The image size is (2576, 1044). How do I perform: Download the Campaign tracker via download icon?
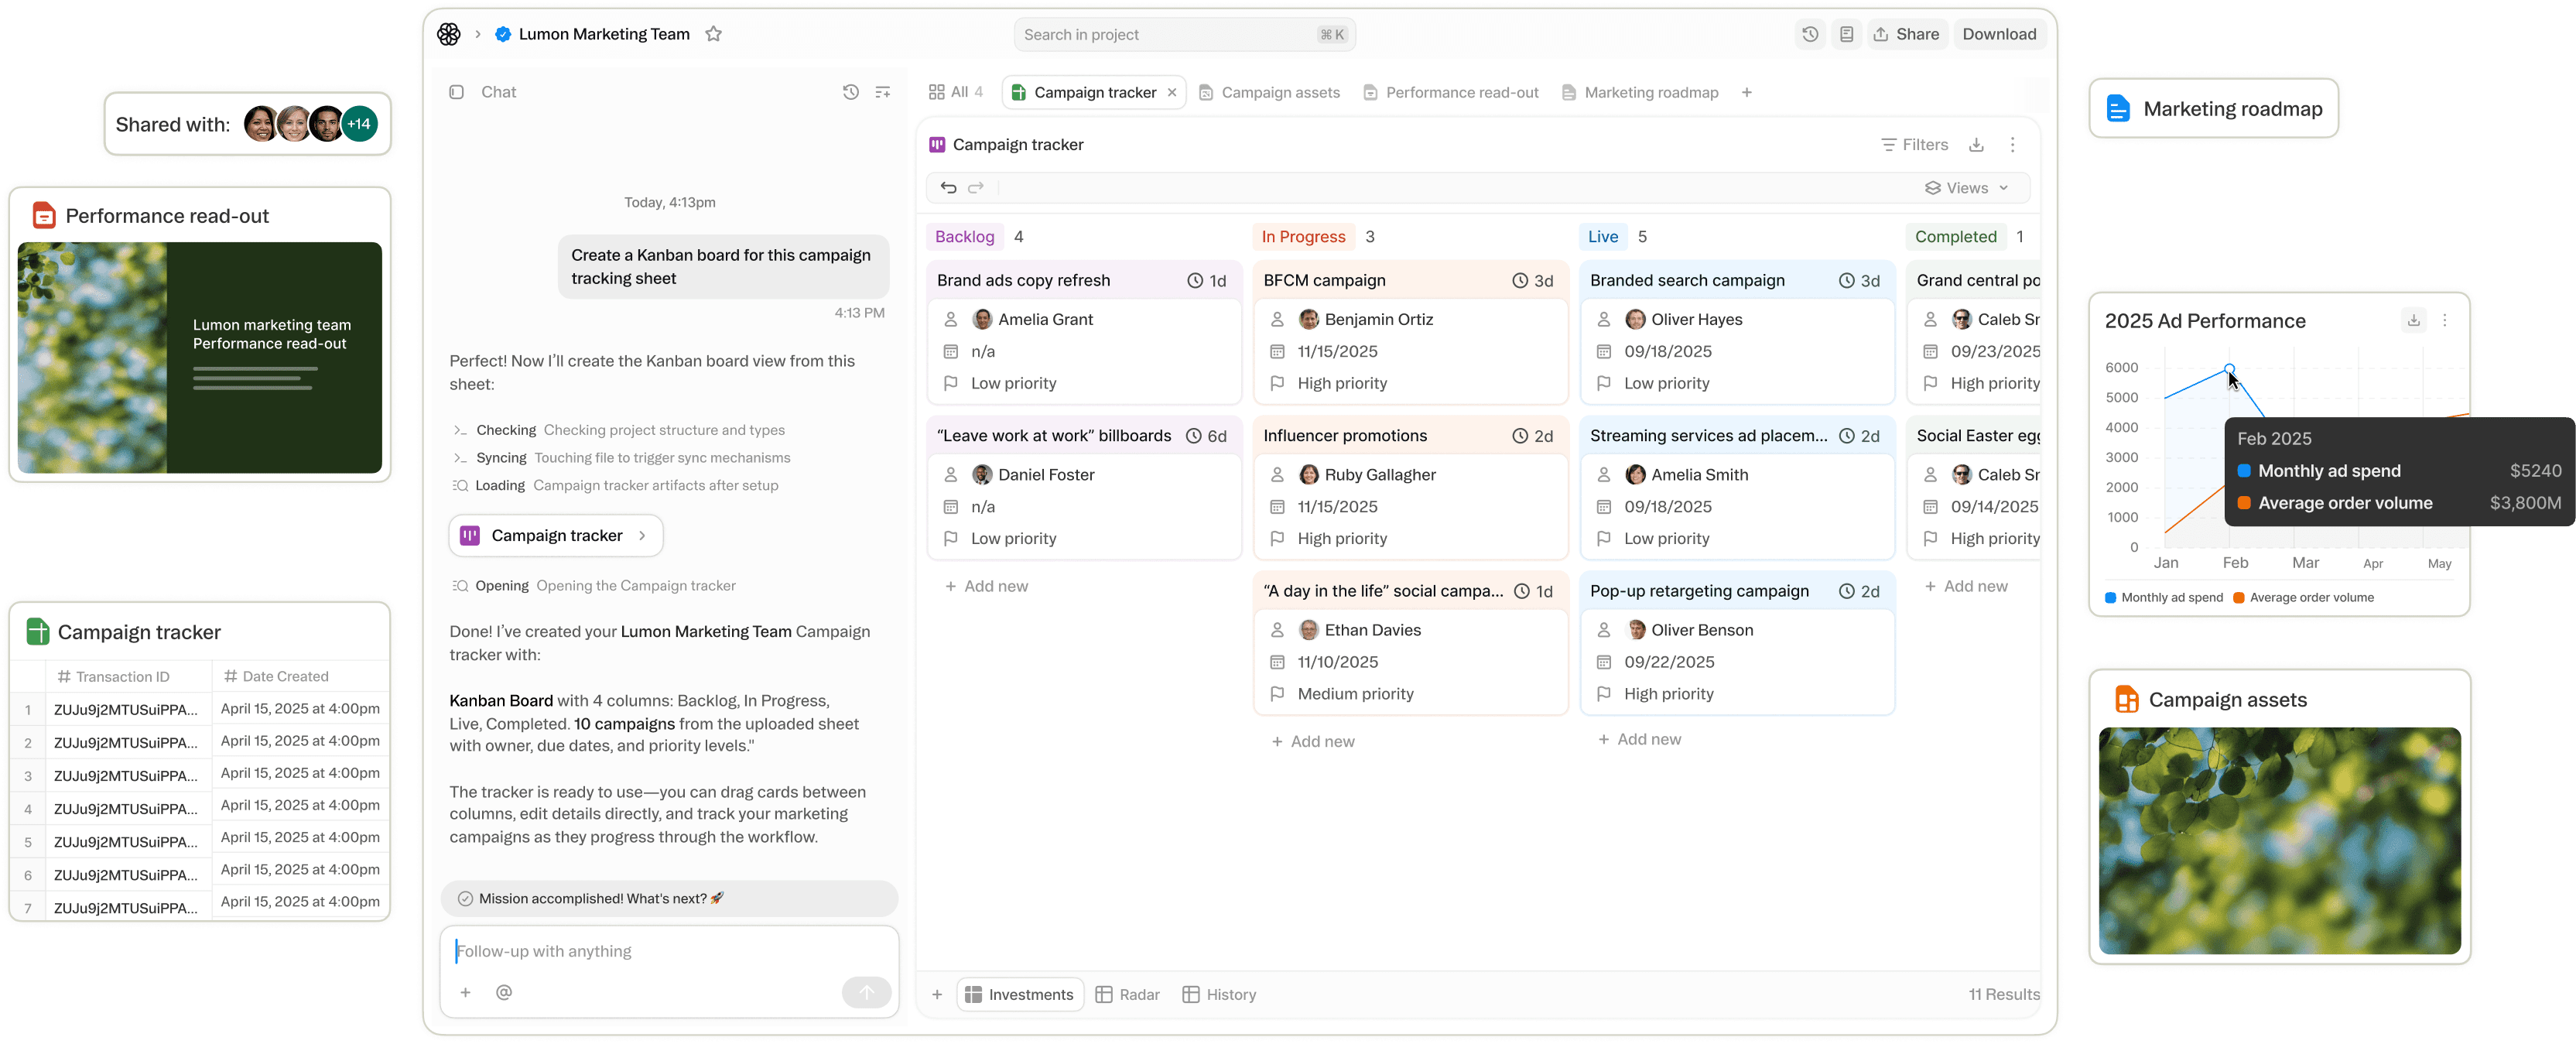click(x=1976, y=145)
